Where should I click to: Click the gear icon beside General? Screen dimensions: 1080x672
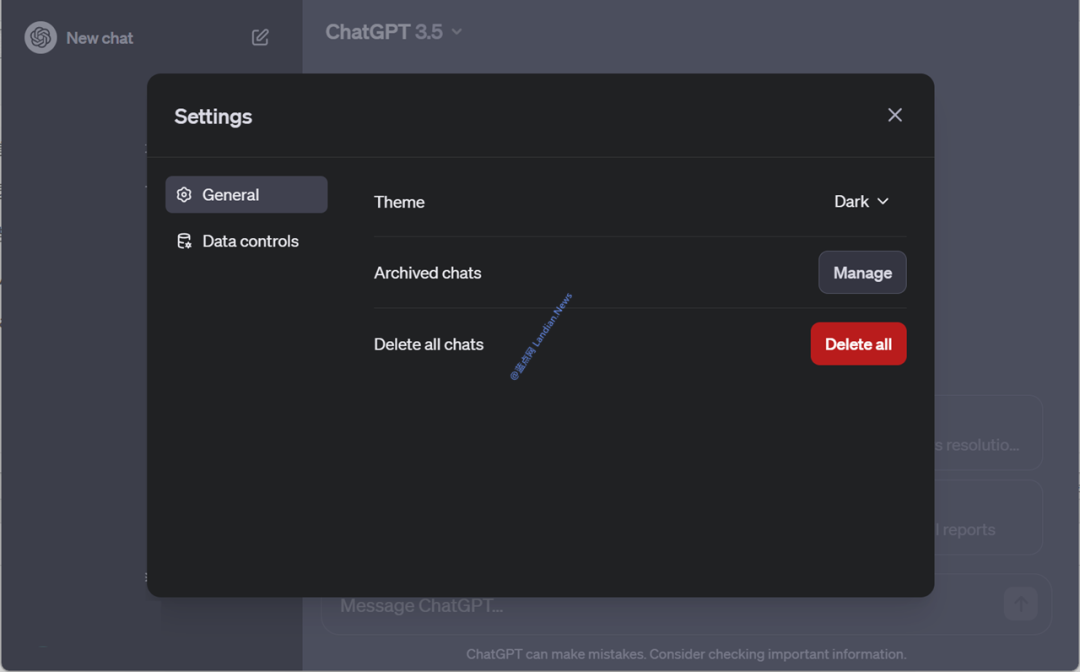(x=184, y=195)
